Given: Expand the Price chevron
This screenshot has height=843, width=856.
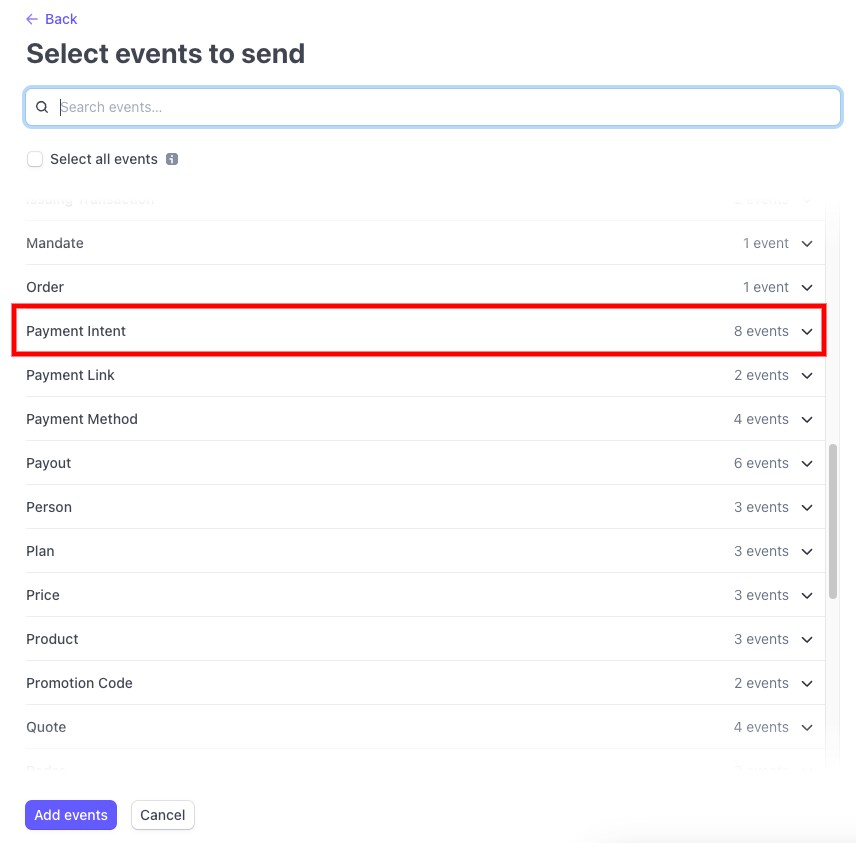Looking at the screenshot, I should (x=807, y=596).
